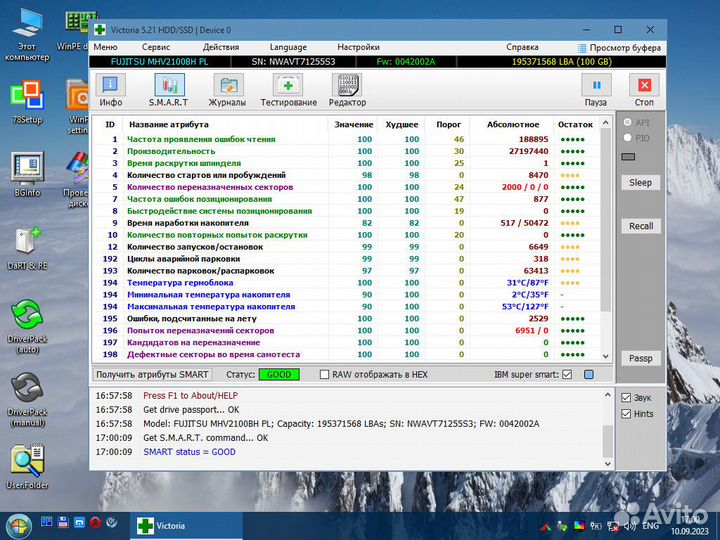The image size is (720, 540).
Task: Open the Сервис menu
Action: [x=155, y=47]
